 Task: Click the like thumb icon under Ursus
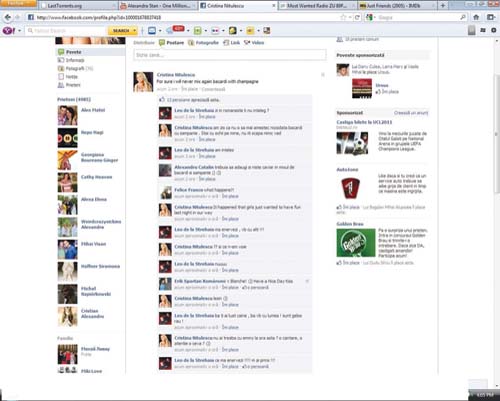click(378, 92)
